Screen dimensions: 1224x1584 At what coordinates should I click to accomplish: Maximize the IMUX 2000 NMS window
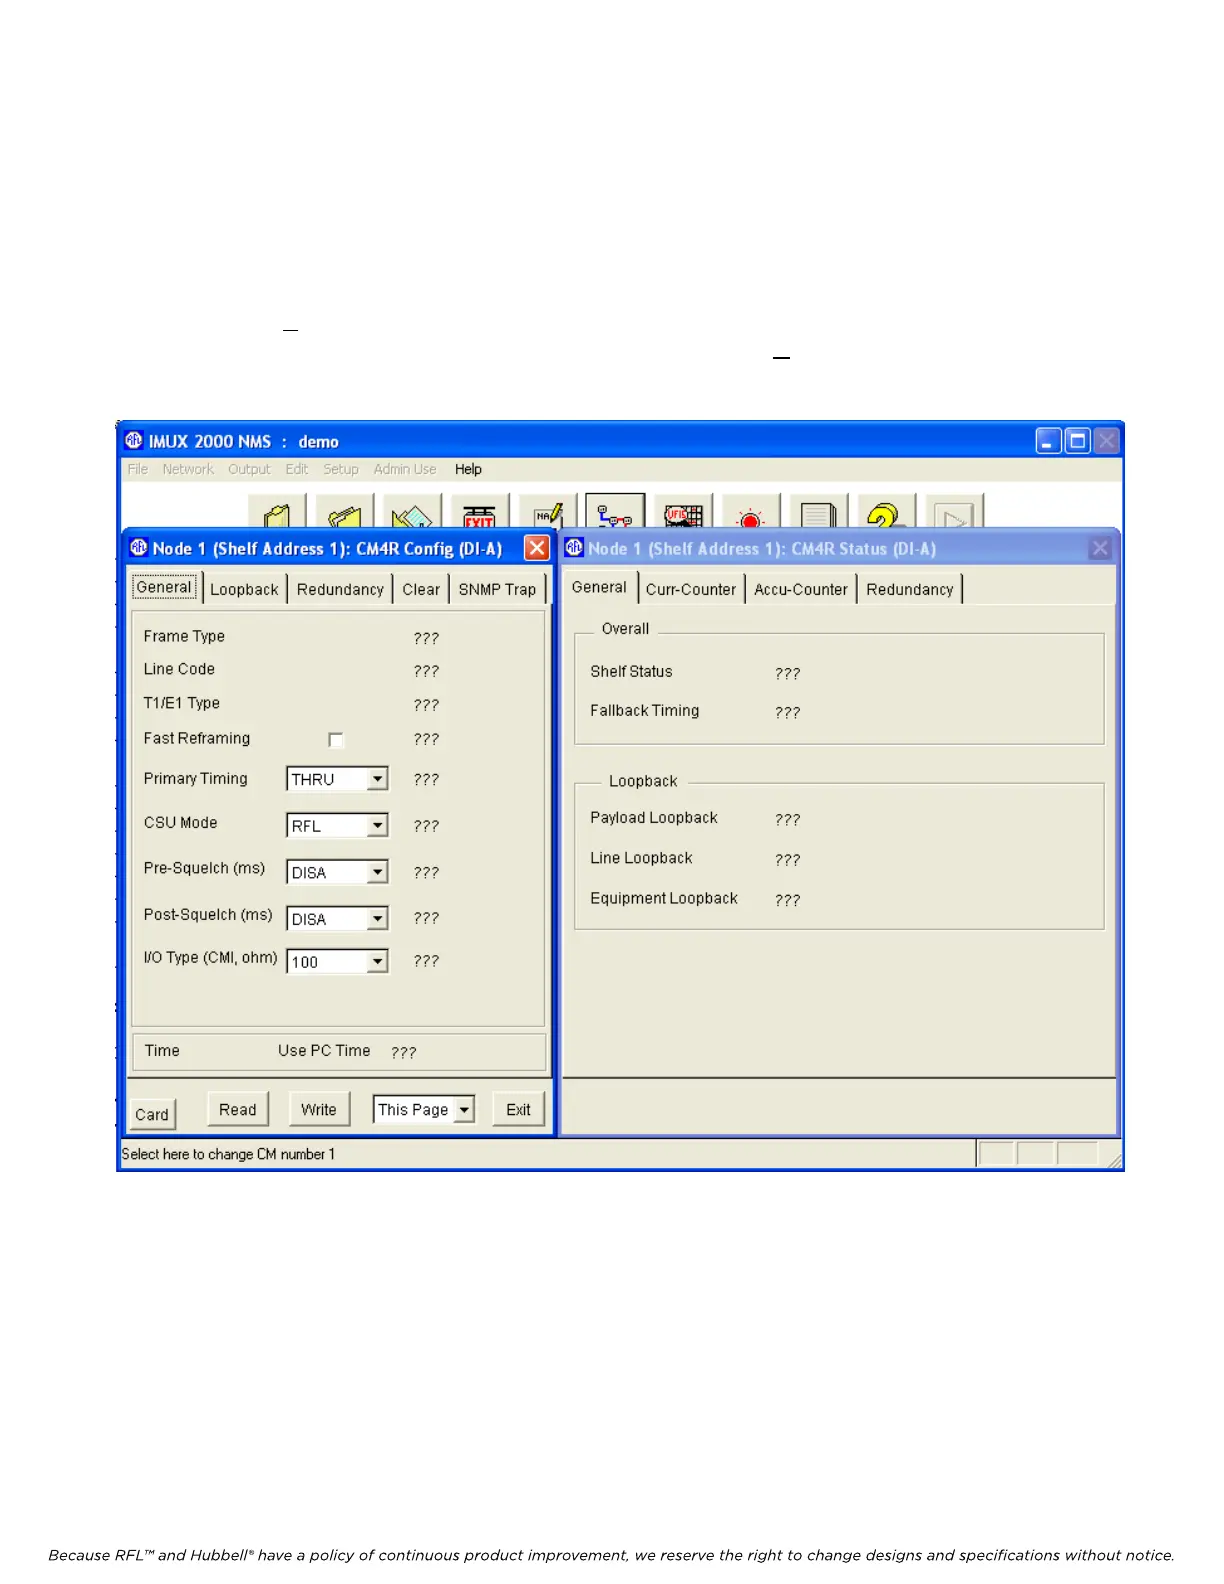[x=1077, y=441]
